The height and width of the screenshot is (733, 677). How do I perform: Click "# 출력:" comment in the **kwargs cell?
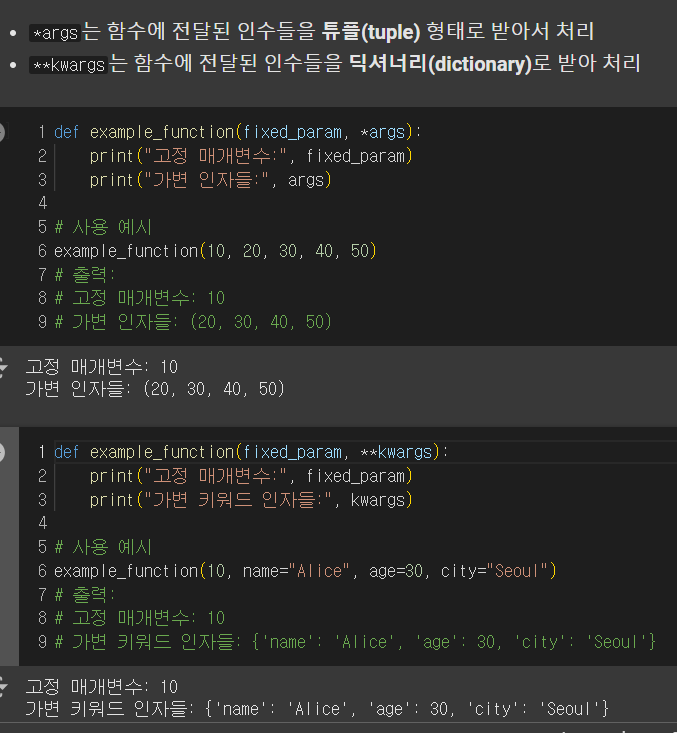pyautogui.click(x=85, y=595)
